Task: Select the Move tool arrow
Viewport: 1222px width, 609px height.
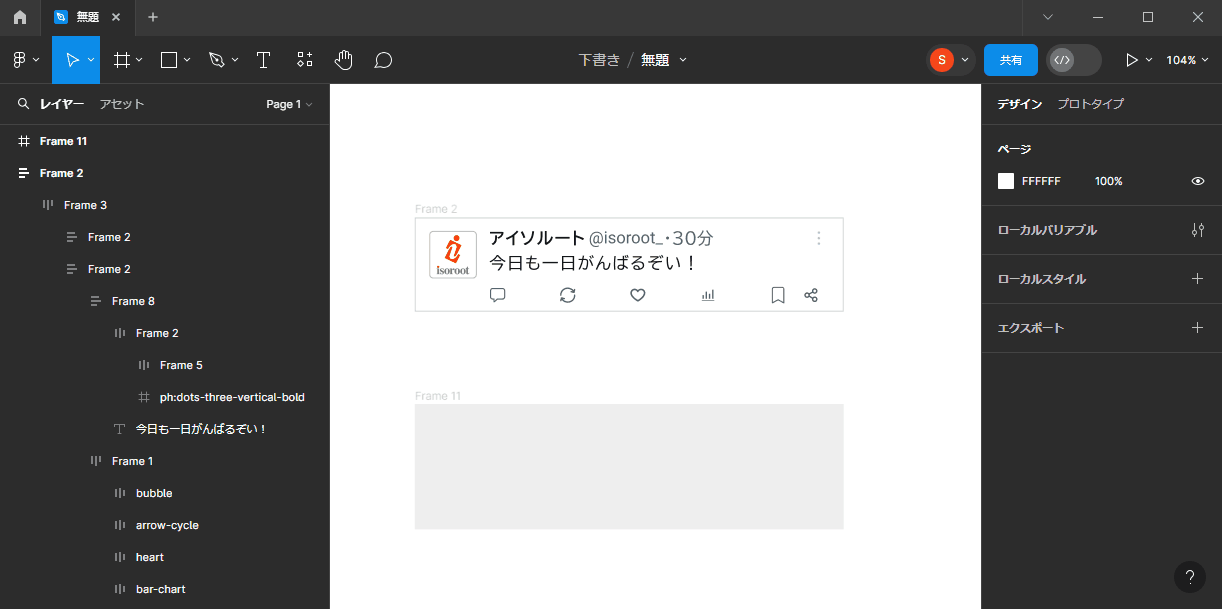Action: (x=72, y=60)
